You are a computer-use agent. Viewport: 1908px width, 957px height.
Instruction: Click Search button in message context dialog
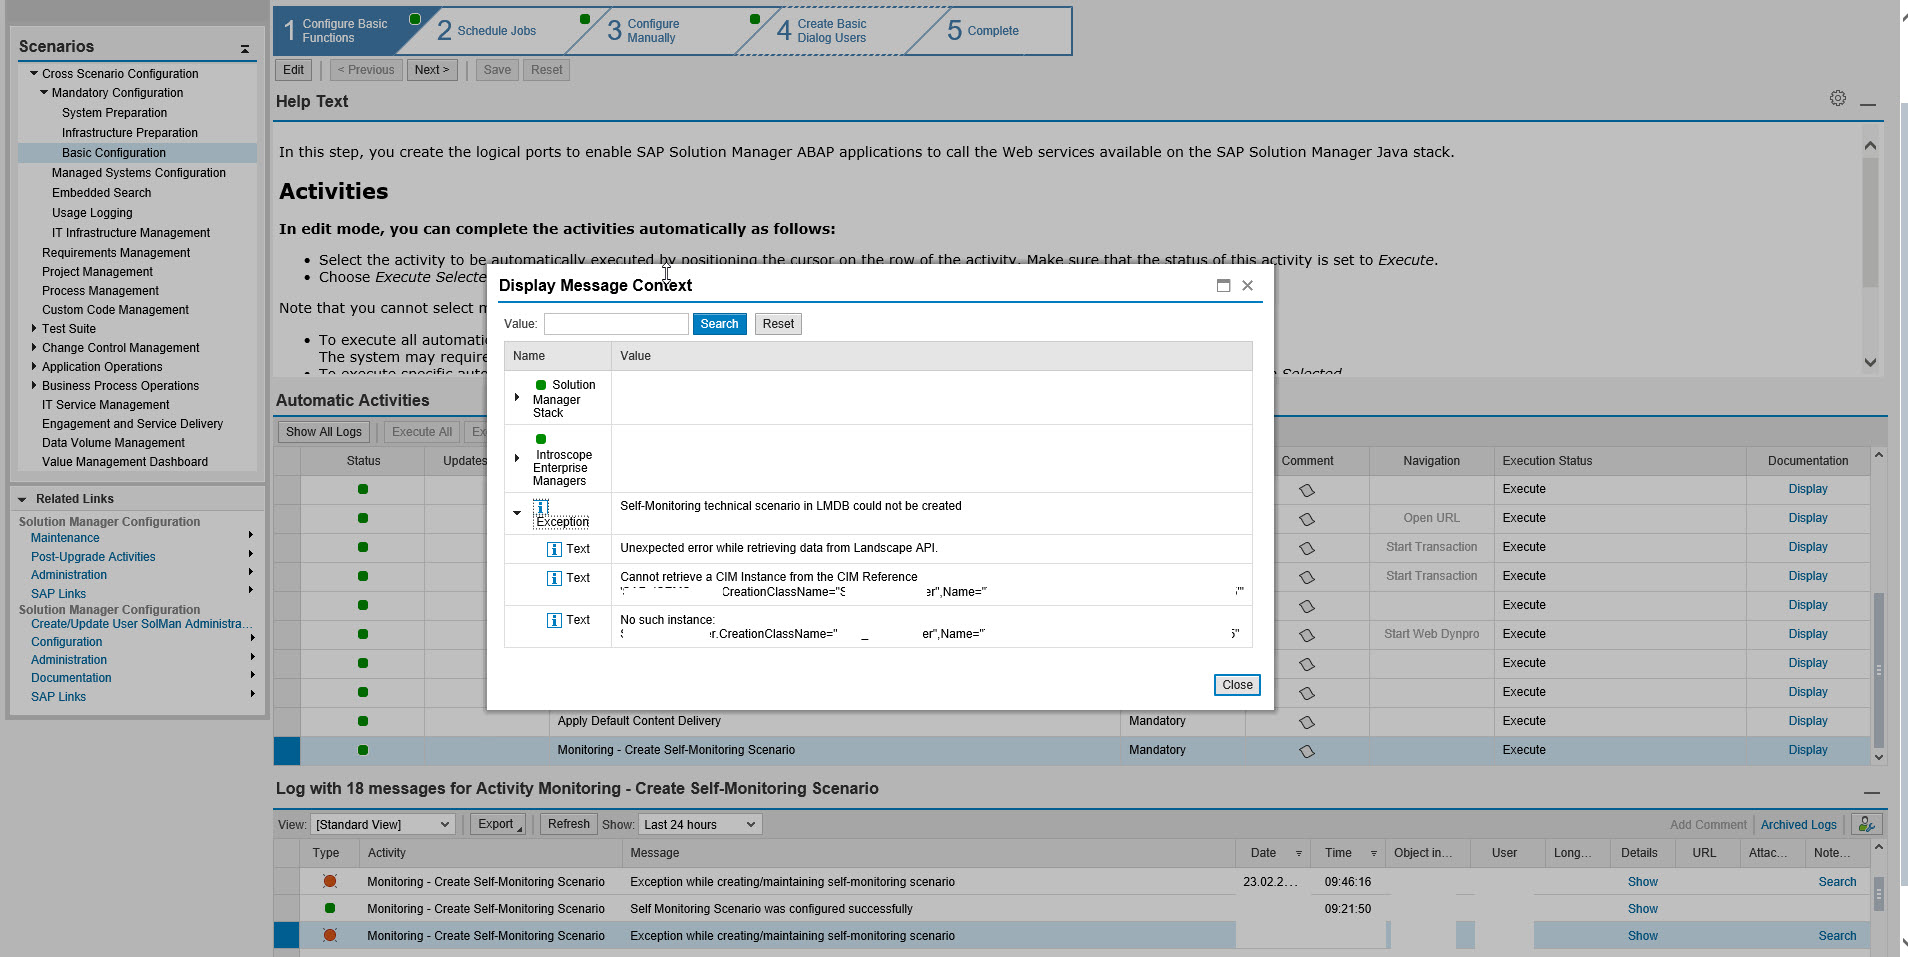pyautogui.click(x=719, y=324)
